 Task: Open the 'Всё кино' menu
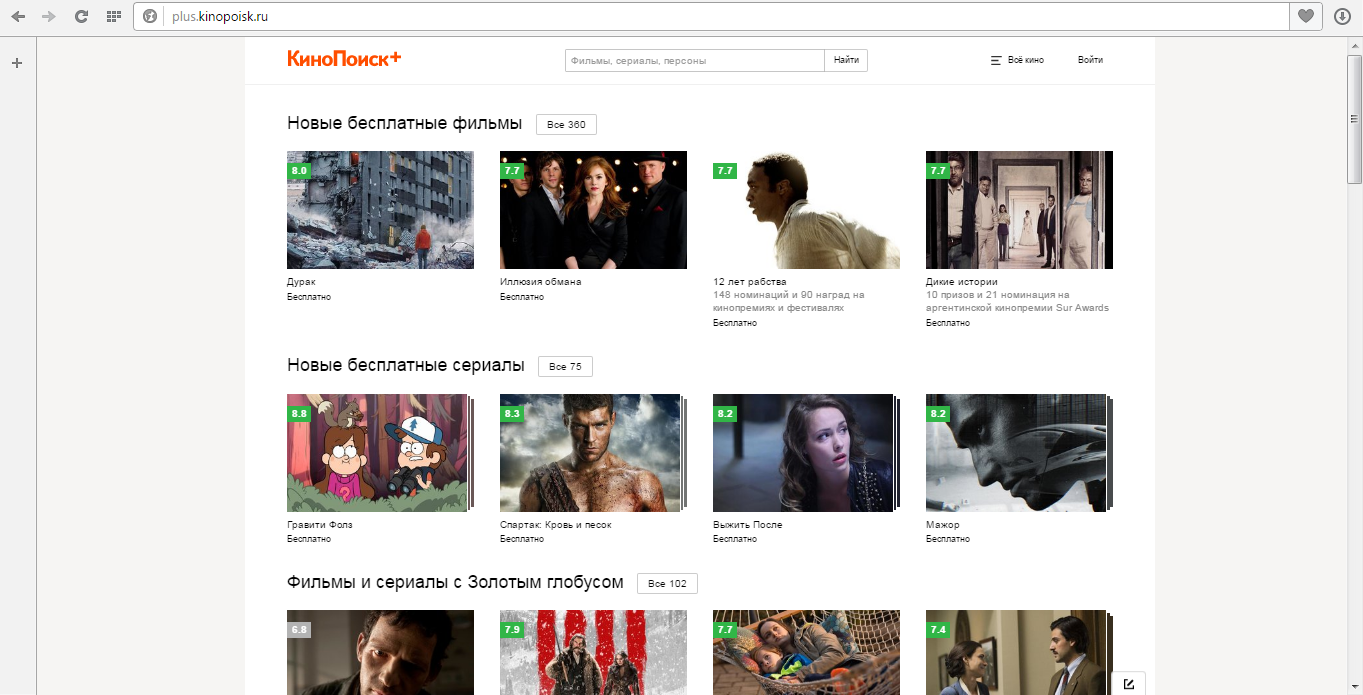click(1017, 60)
